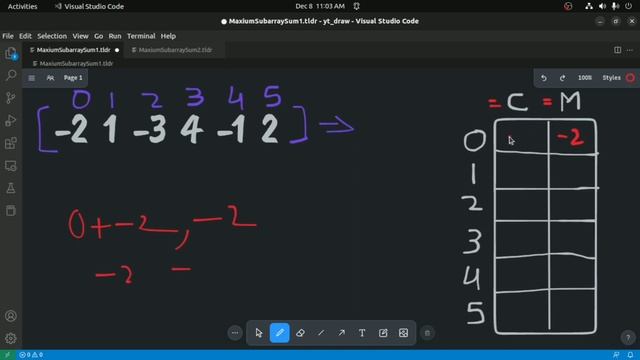Click the red style color circle
Screen dimensions: 640x360
coord(630,78)
